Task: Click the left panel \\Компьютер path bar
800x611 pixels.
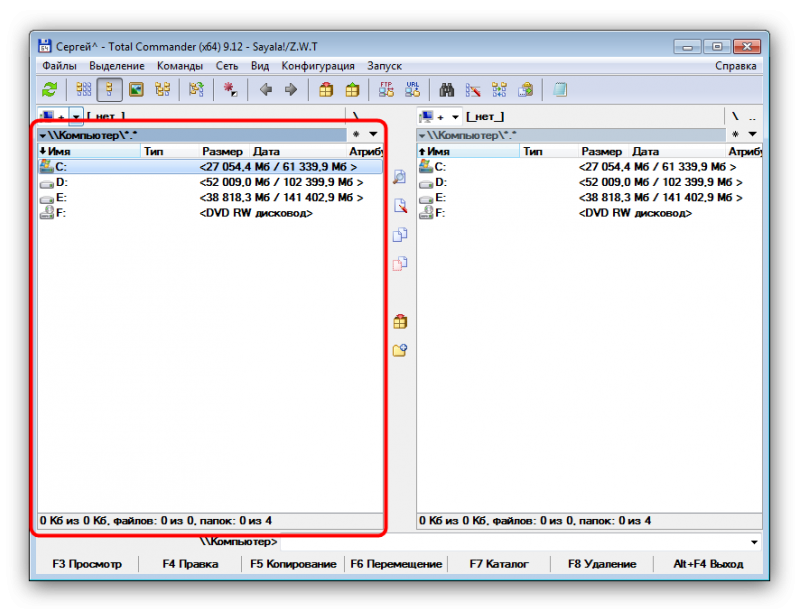Action: (x=192, y=135)
